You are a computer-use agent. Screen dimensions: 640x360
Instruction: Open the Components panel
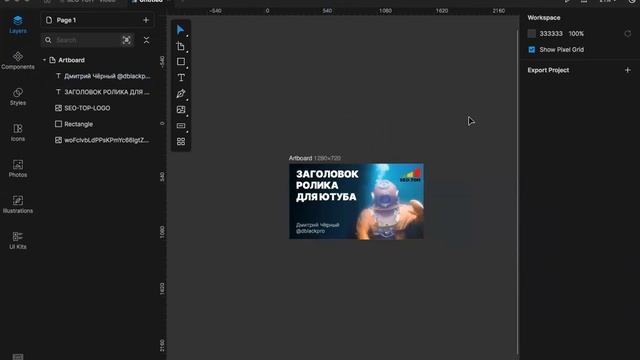tap(18, 60)
